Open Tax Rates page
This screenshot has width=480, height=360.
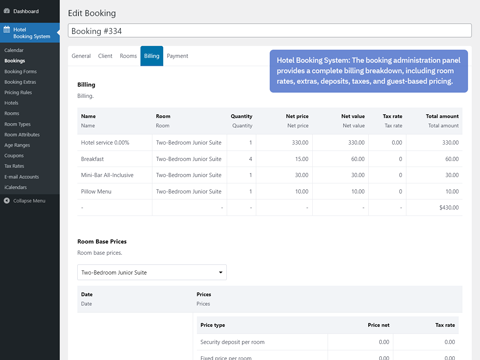point(14,166)
